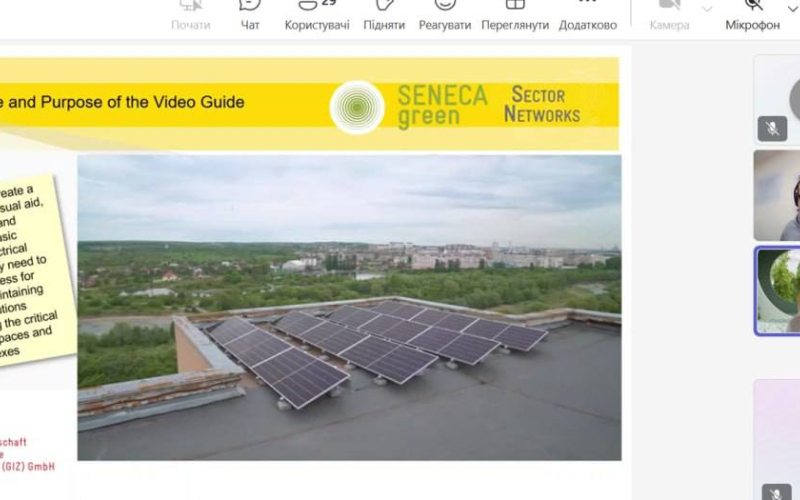The height and width of the screenshot is (500, 800).
Task: Click the Почати button
Action: click(190, 15)
